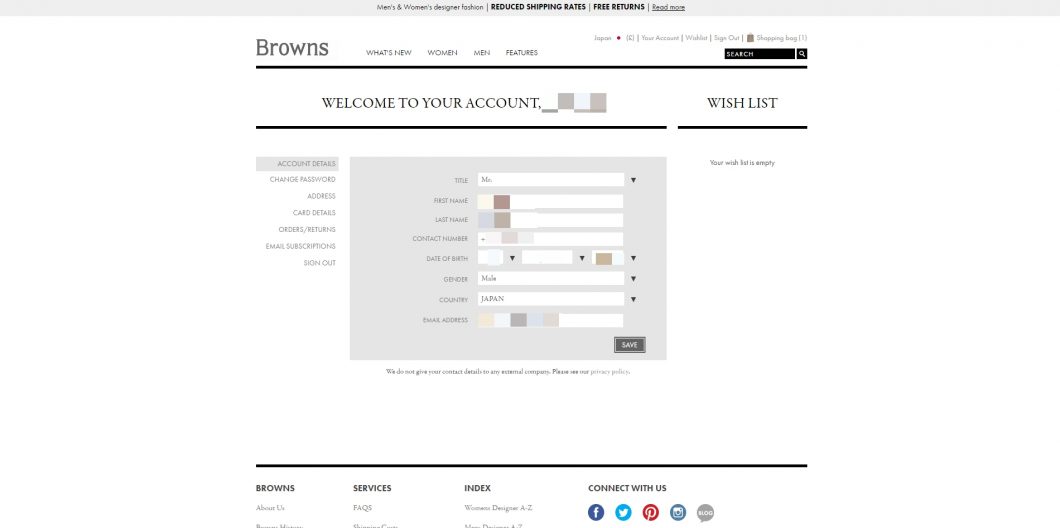Click Shopping bag (1) text link

(781, 38)
